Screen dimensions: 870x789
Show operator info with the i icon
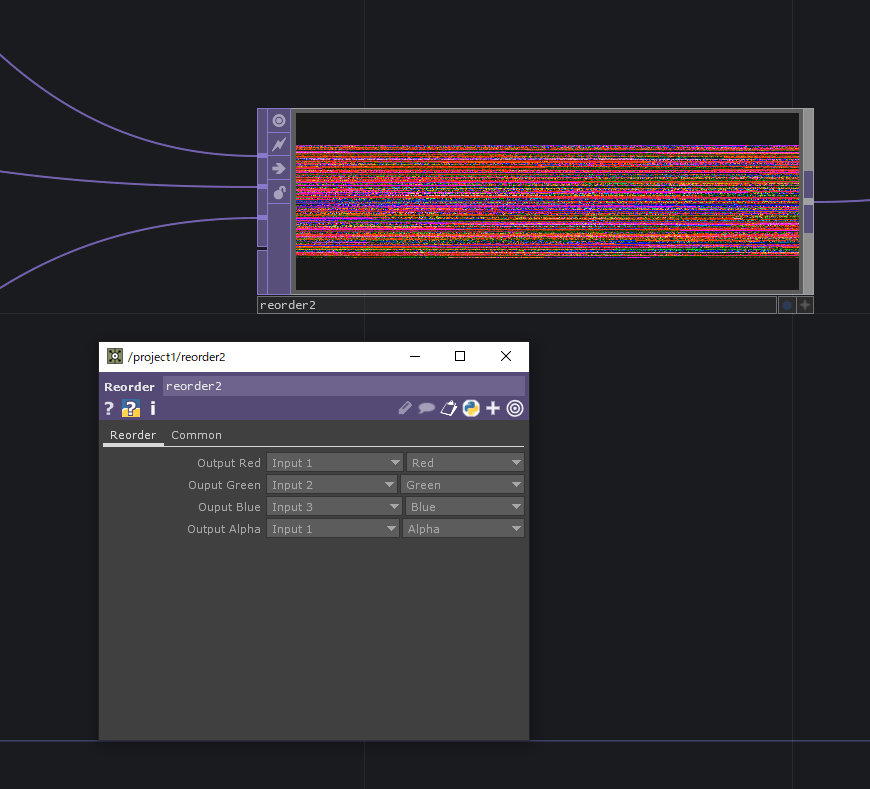click(153, 409)
